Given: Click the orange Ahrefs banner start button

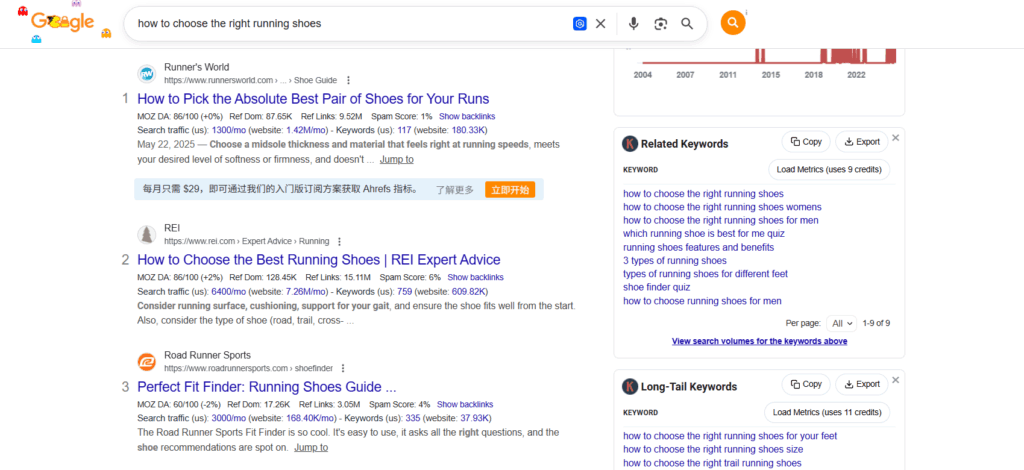Looking at the screenshot, I should click(x=510, y=190).
